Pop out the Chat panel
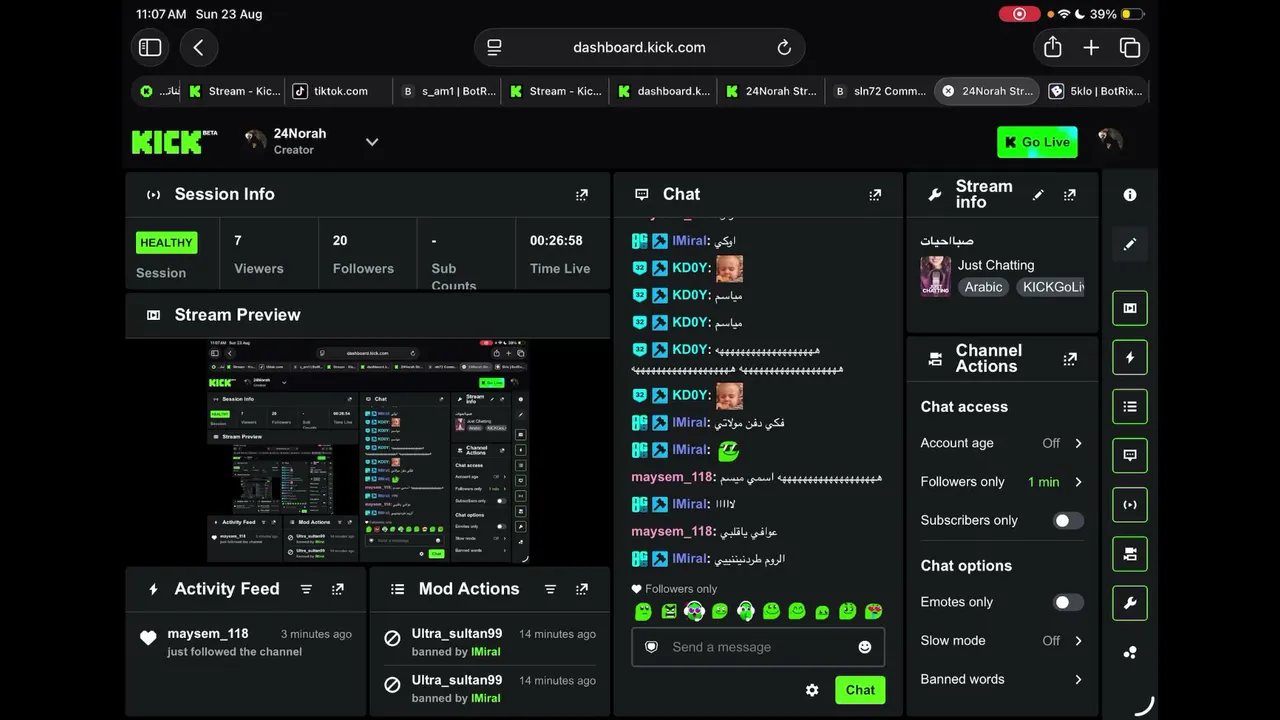The height and width of the screenshot is (720, 1280). click(875, 195)
